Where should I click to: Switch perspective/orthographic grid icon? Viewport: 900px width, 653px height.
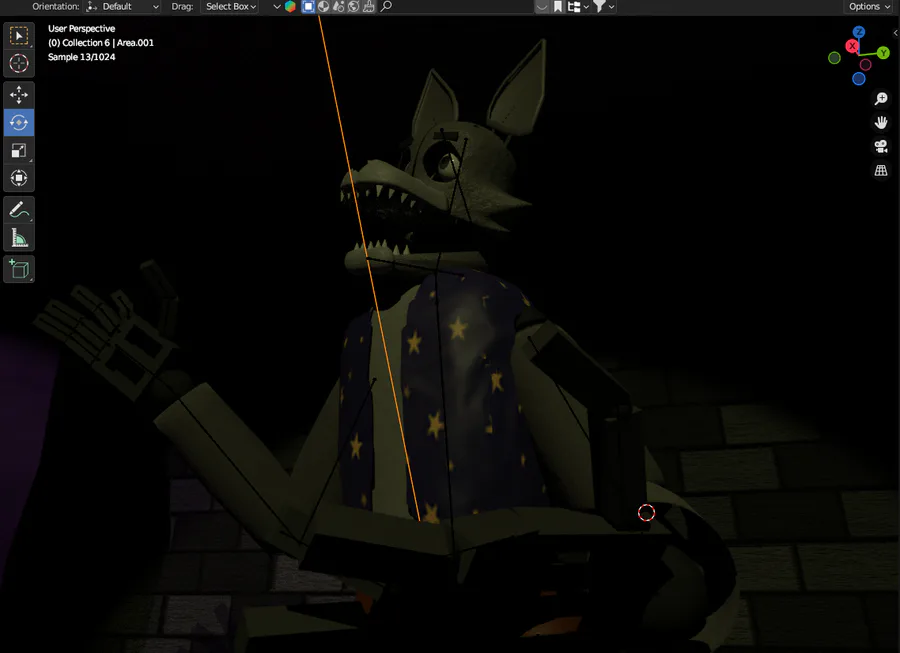pyautogui.click(x=881, y=170)
